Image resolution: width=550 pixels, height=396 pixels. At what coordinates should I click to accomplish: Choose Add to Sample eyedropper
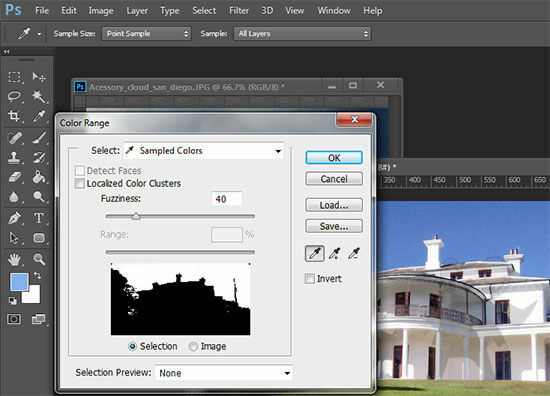point(334,253)
